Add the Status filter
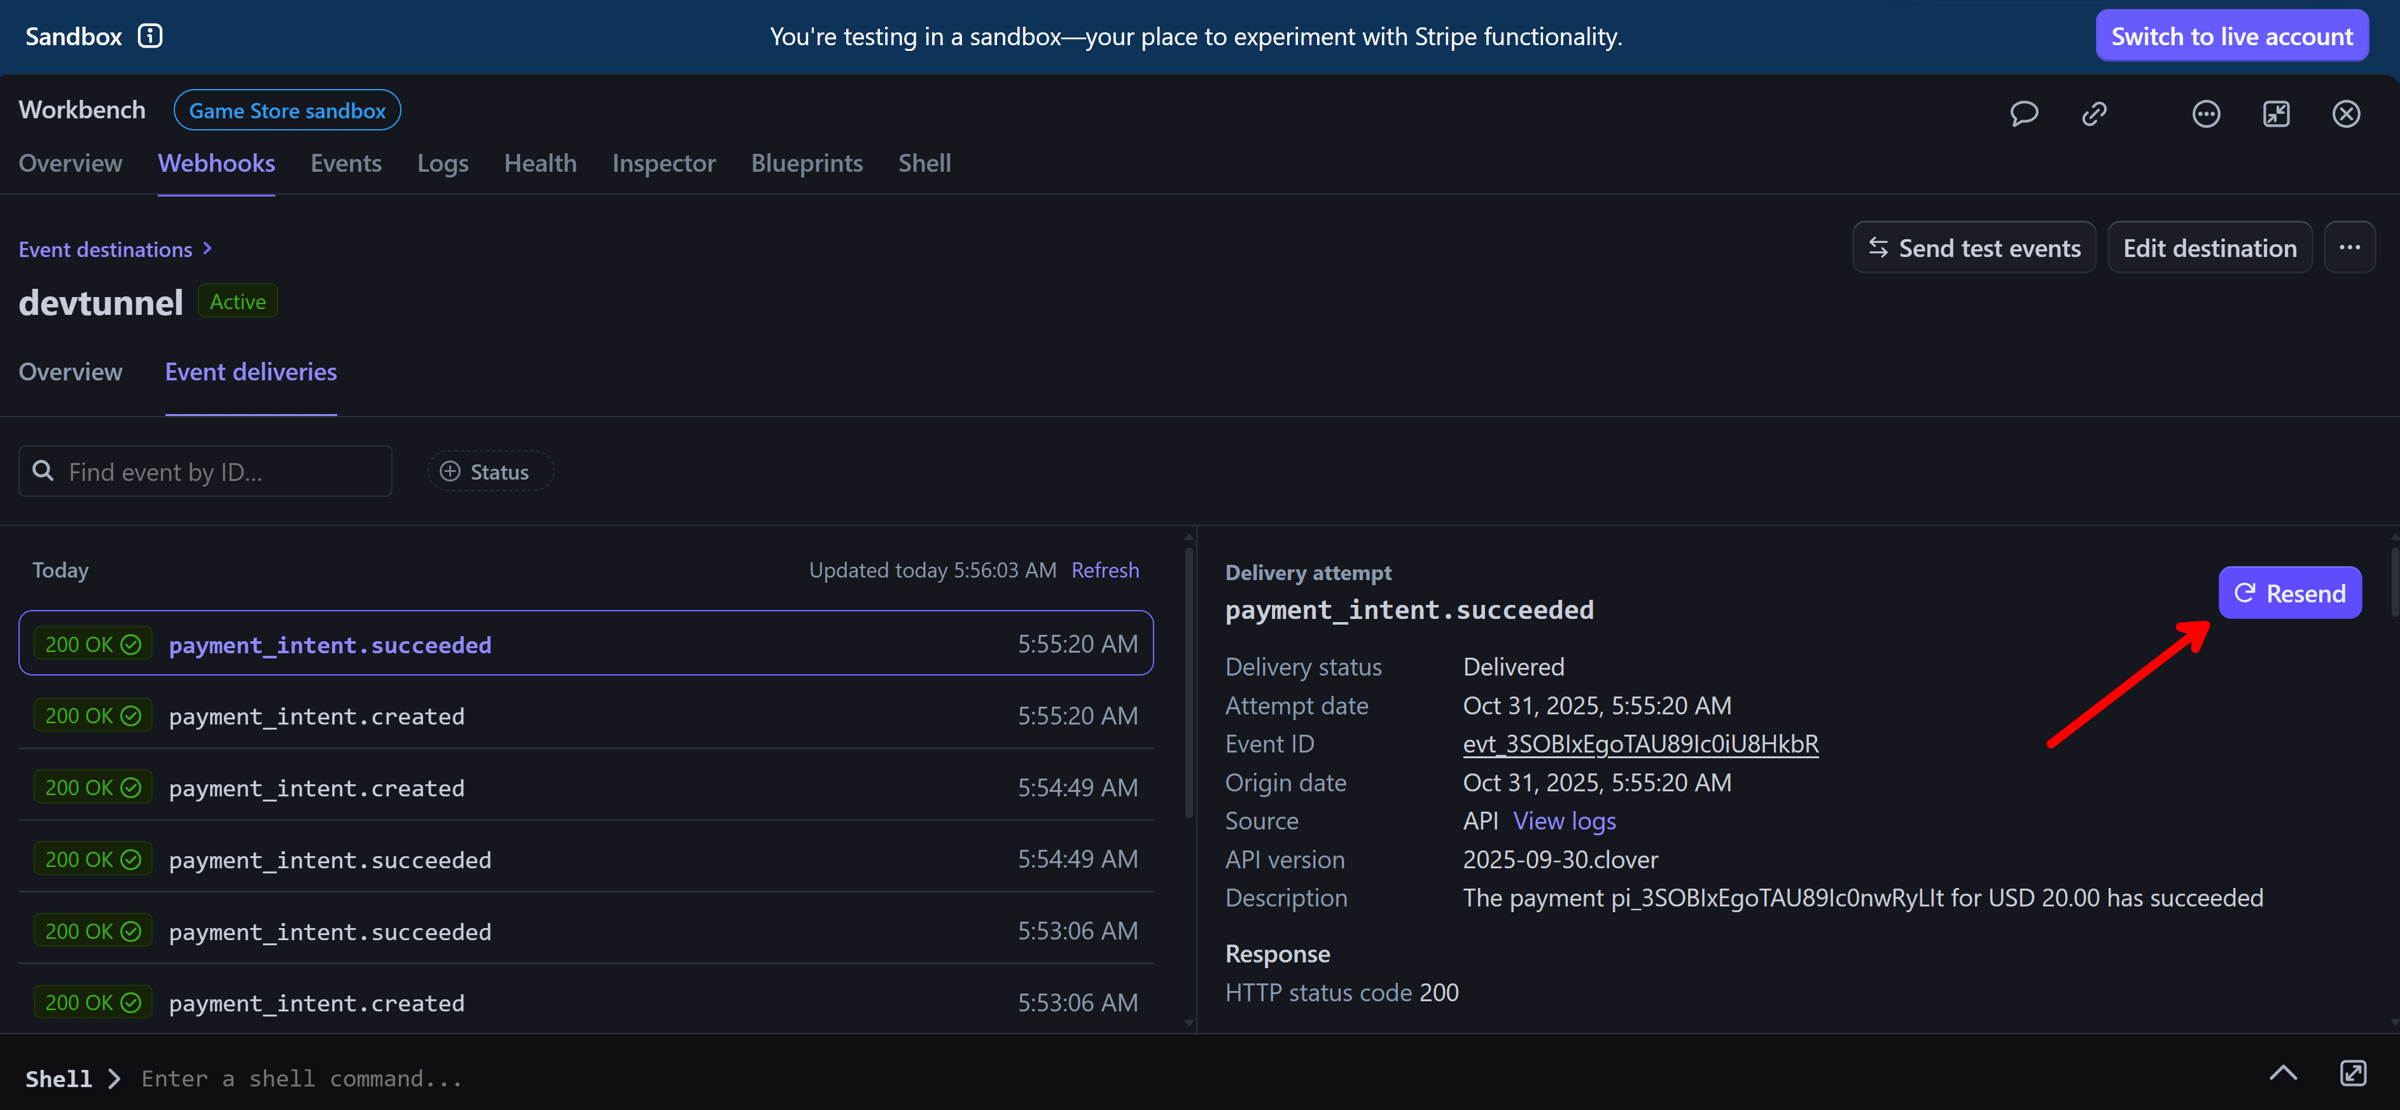Image resolution: width=2400 pixels, height=1110 pixels. pyautogui.click(x=490, y=471)
